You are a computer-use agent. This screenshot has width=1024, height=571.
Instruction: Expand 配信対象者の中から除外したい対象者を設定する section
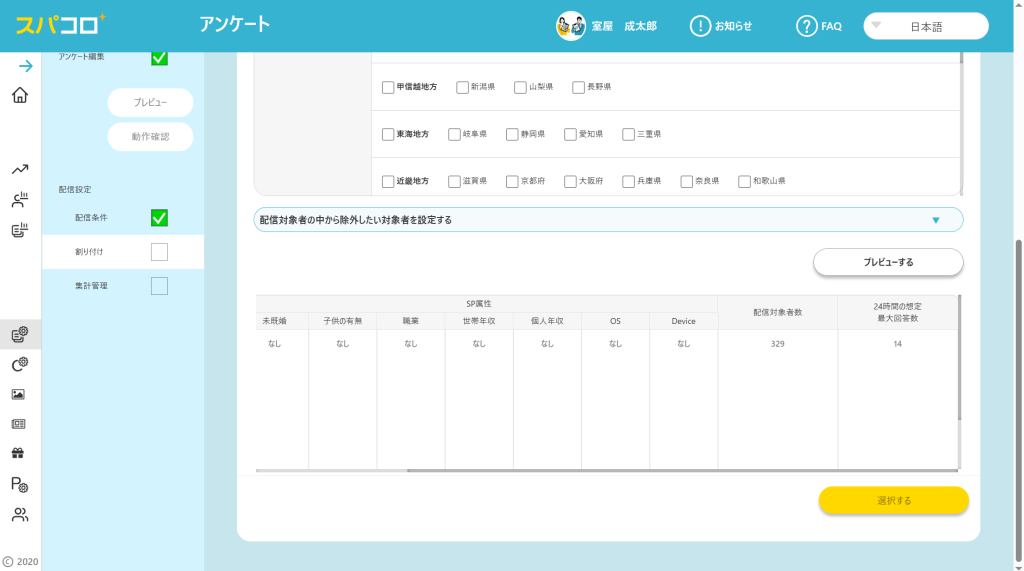point(608,220)
